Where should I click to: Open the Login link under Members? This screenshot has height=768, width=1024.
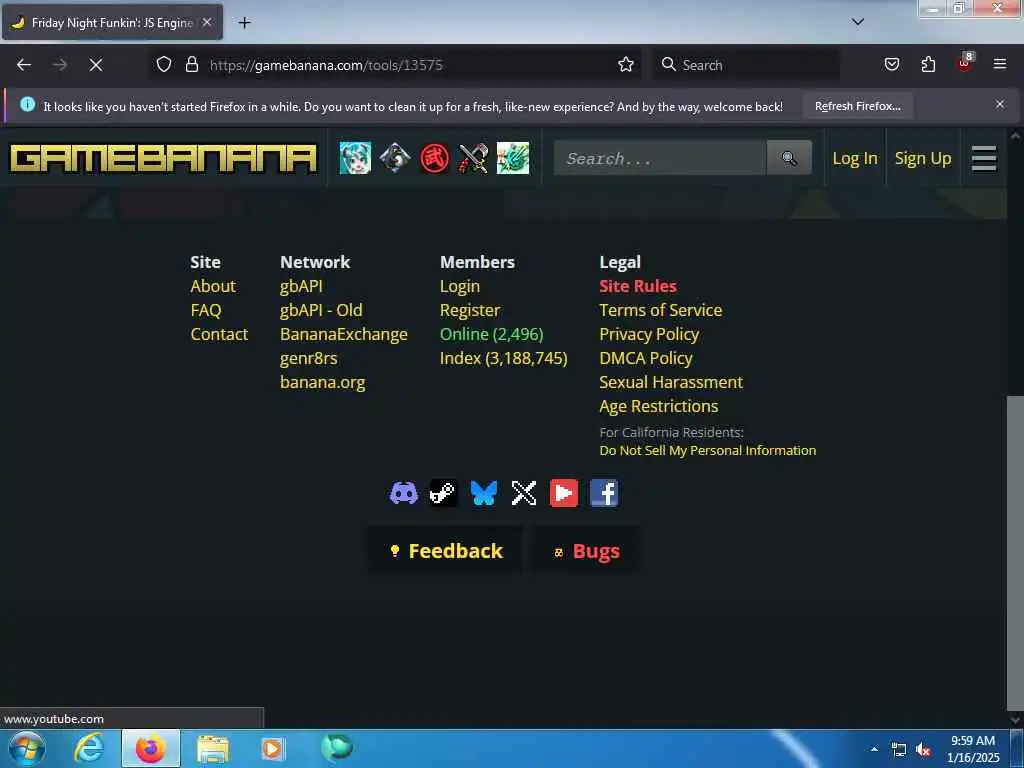tap(460, 286)
